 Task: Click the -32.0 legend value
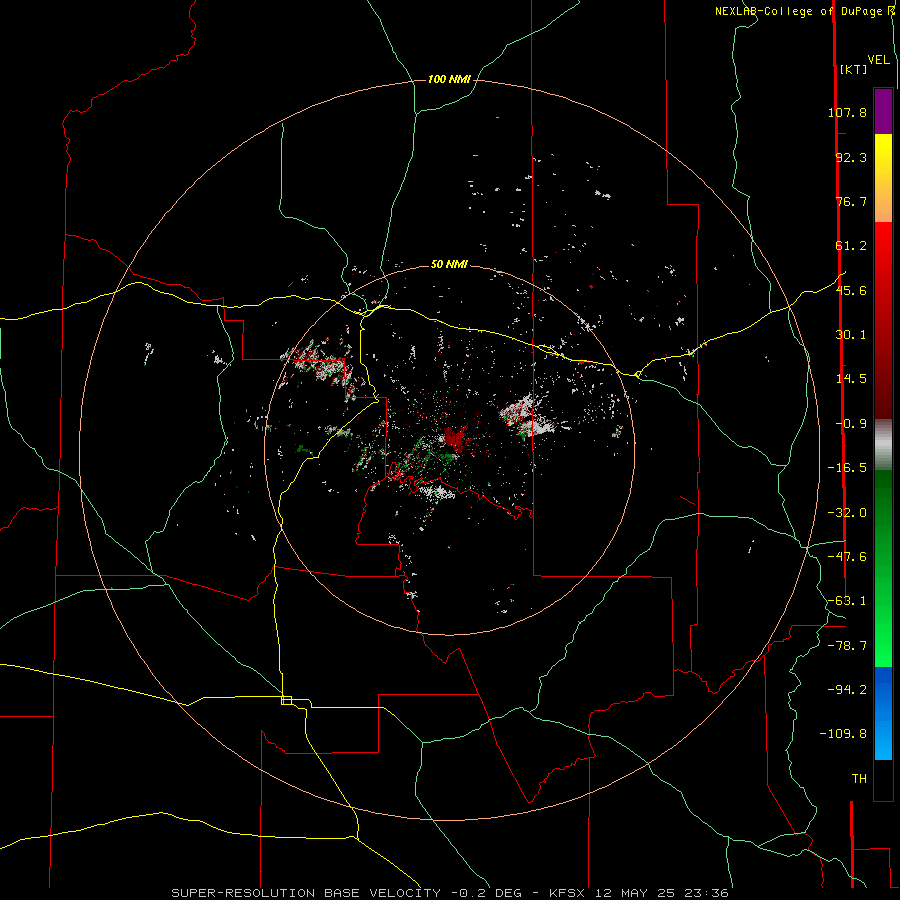pos(847,513)
